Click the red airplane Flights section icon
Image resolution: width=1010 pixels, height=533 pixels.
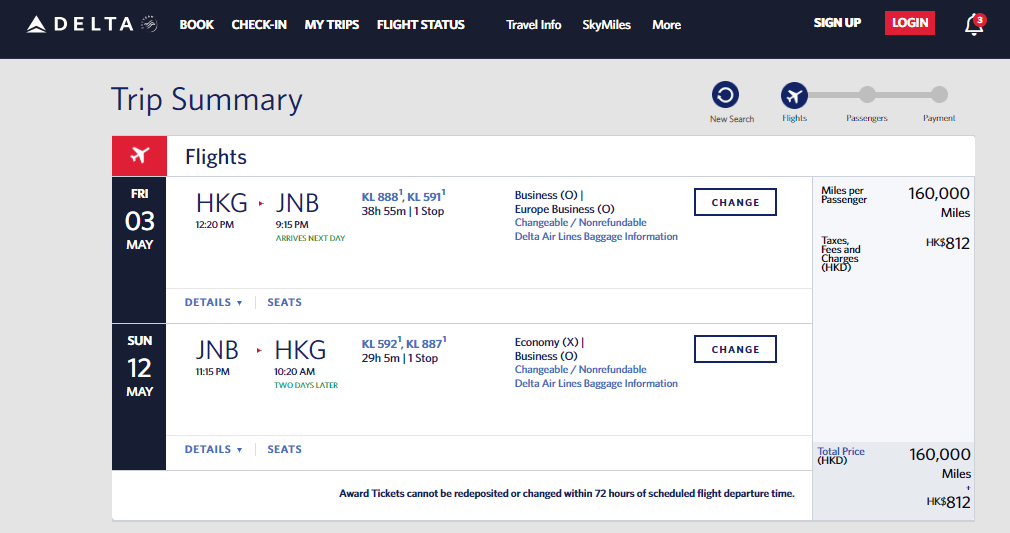pos(139,156)
